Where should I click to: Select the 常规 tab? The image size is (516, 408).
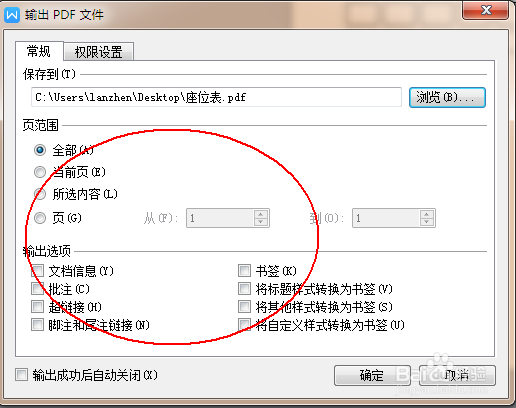point(39,51)
